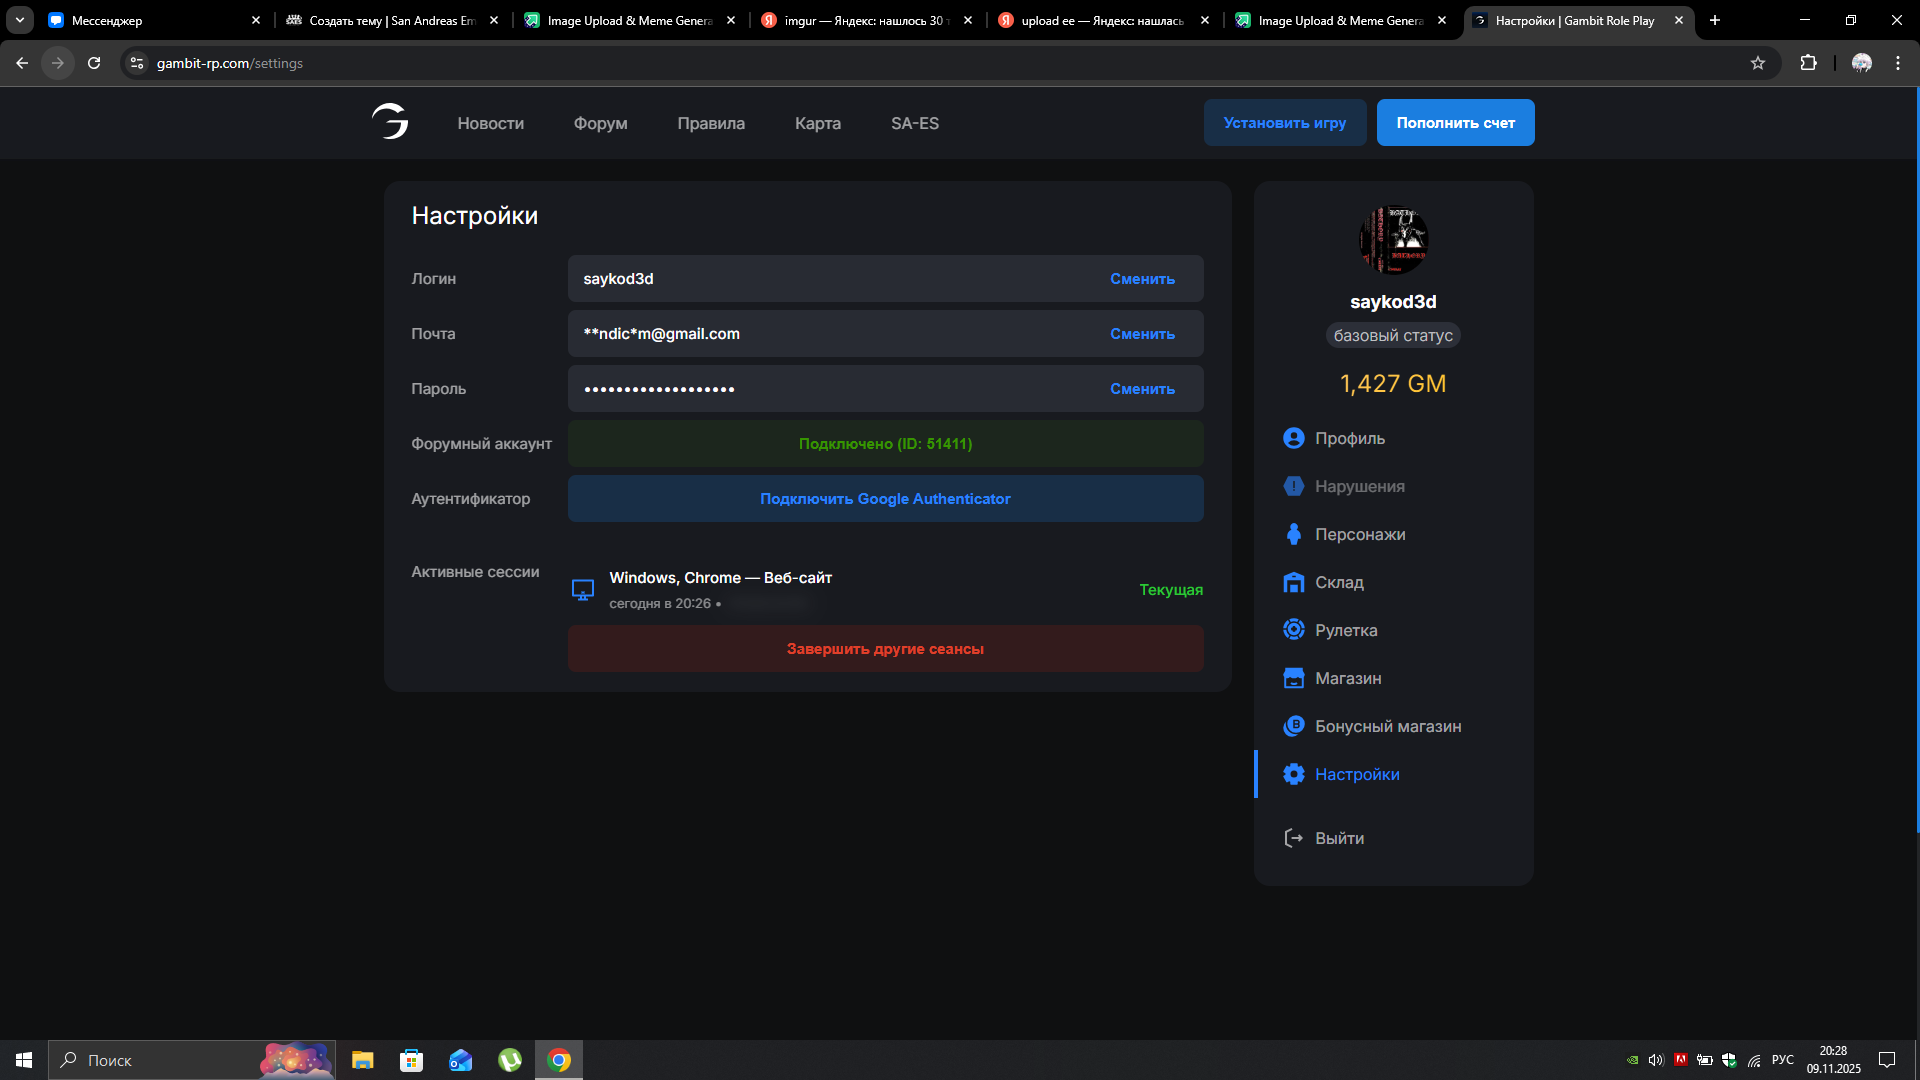Open the Новости menu item
The height and width of the screenshot is (1080, 1920).
click(x=490, y=123)
